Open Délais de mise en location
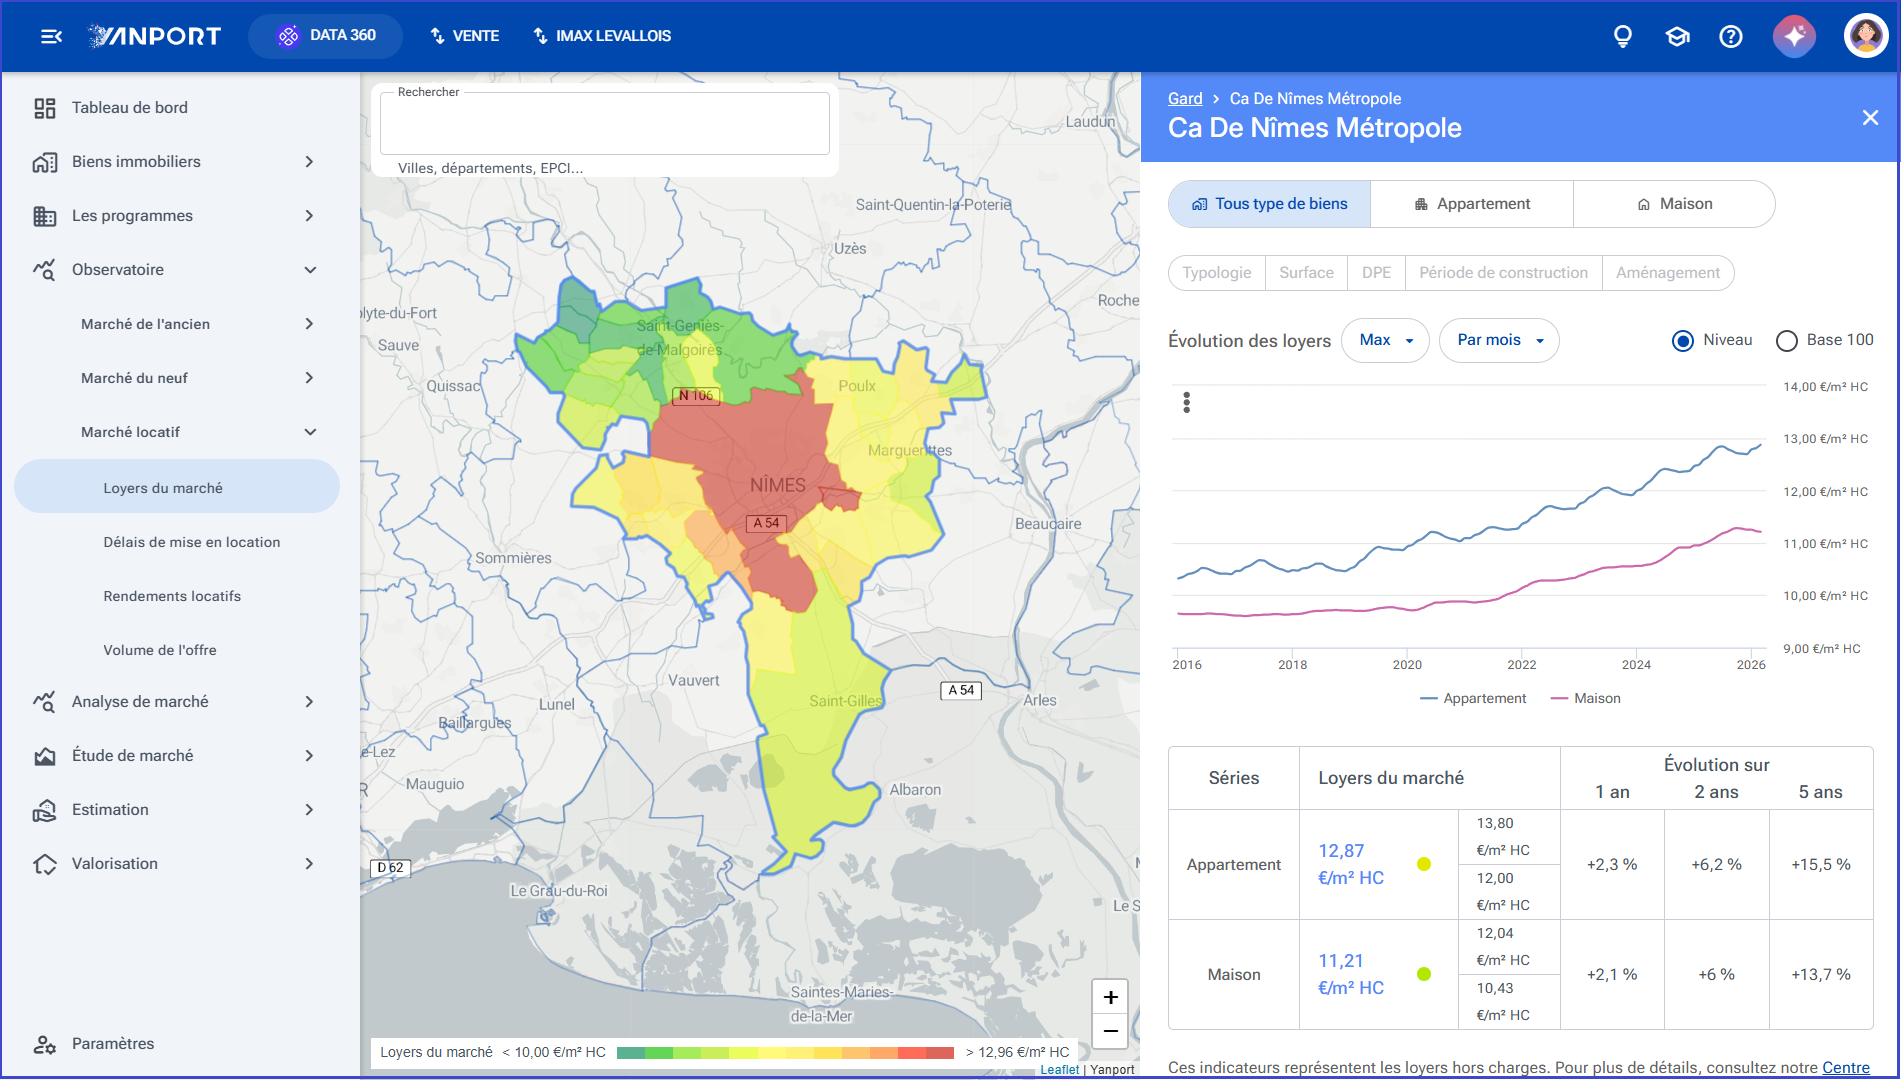 coord(192,542)
